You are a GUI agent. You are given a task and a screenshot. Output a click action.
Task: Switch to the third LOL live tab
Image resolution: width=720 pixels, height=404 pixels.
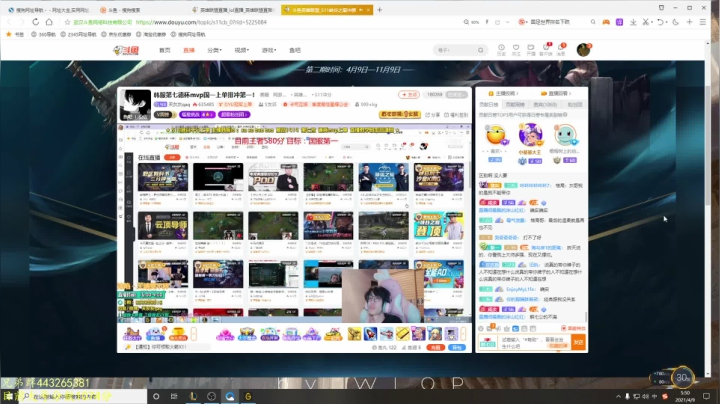233,10
